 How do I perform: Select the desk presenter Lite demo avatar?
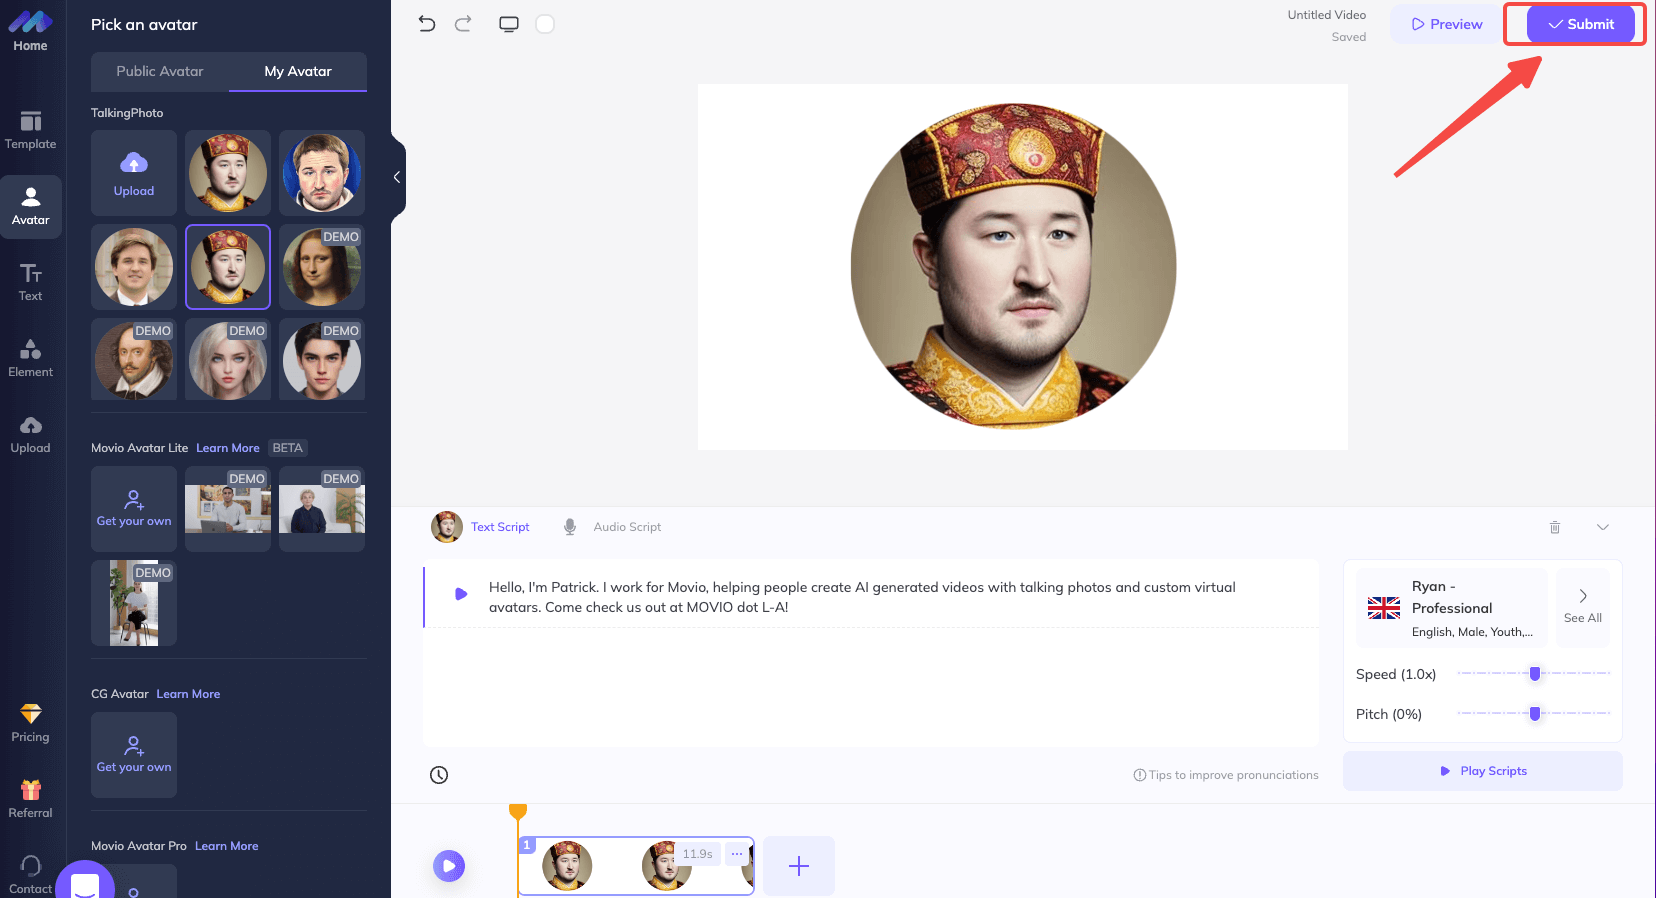(228, 509)
